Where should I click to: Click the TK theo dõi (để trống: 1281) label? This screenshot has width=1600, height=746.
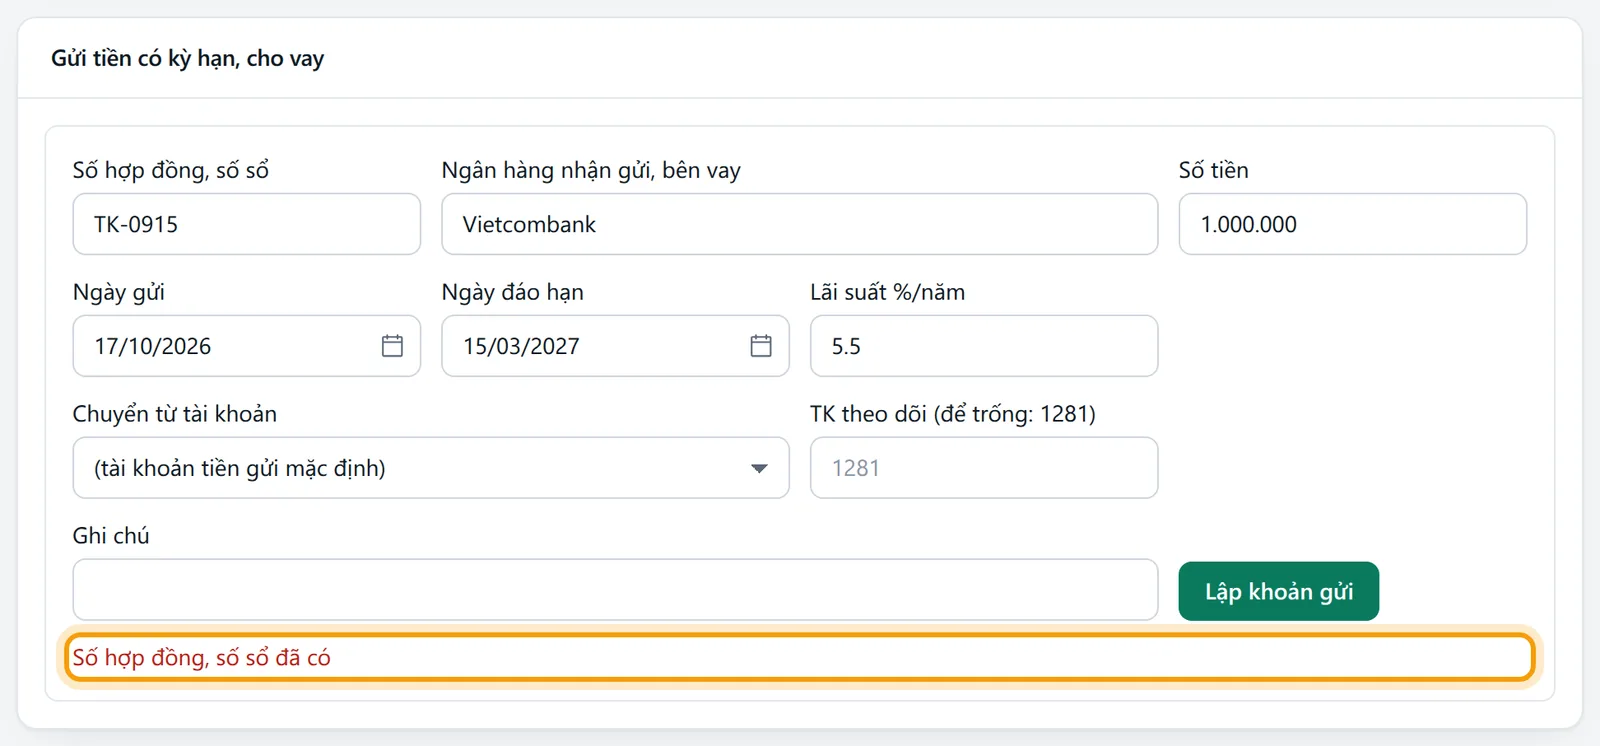click(953, 414)
